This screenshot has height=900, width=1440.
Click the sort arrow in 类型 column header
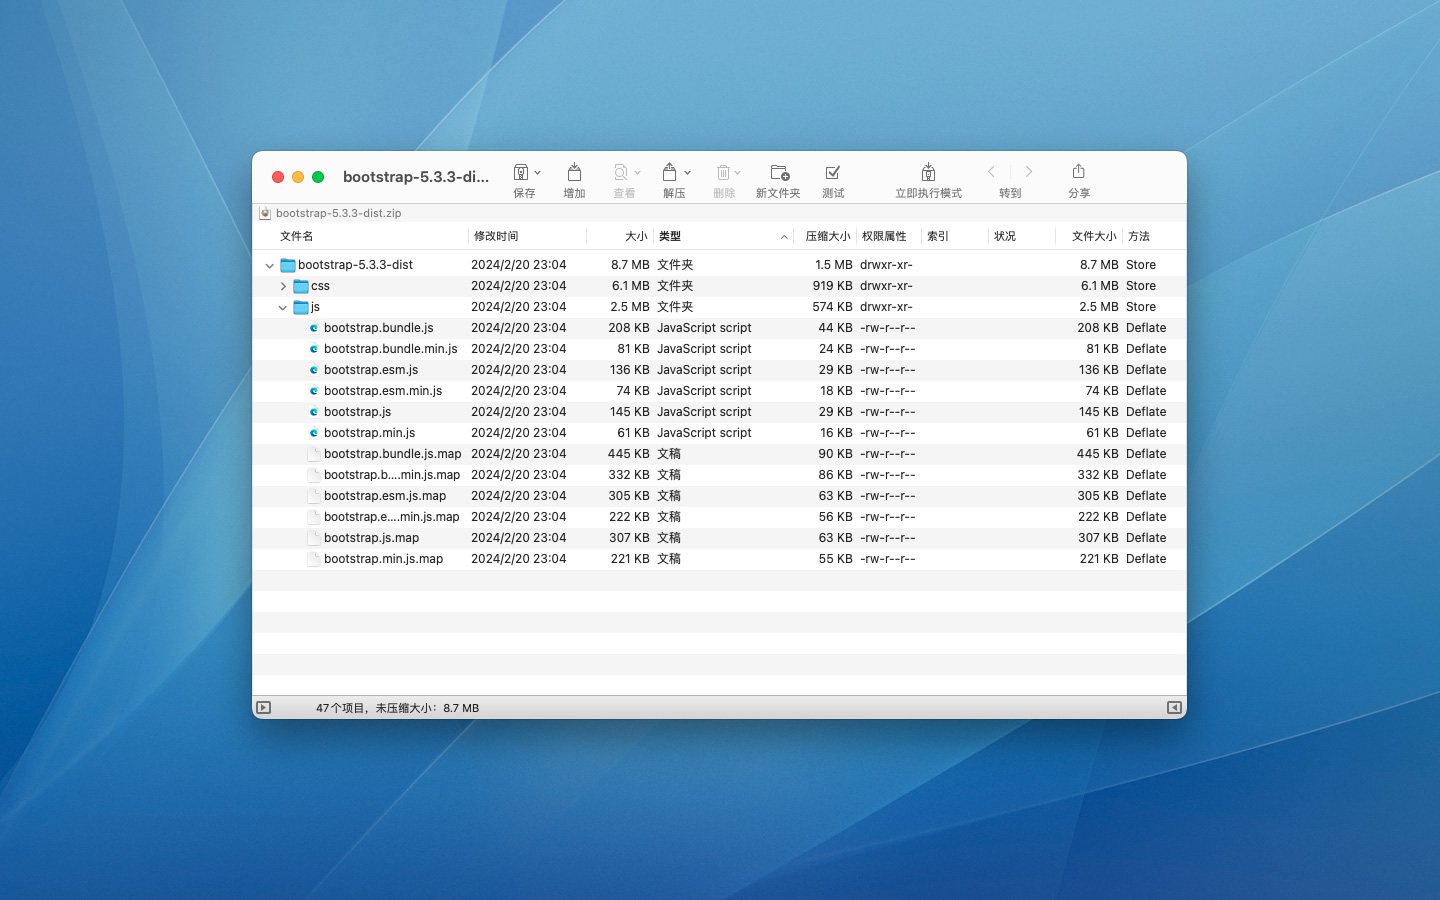pyautogui.click(x=784, y=237)
